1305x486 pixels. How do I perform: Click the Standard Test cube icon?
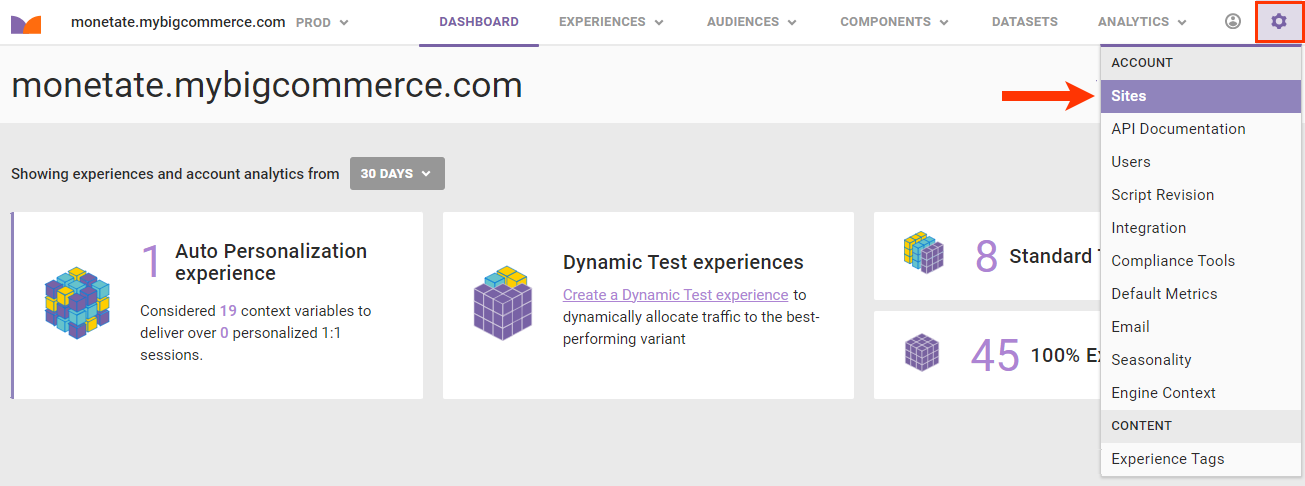924,255
